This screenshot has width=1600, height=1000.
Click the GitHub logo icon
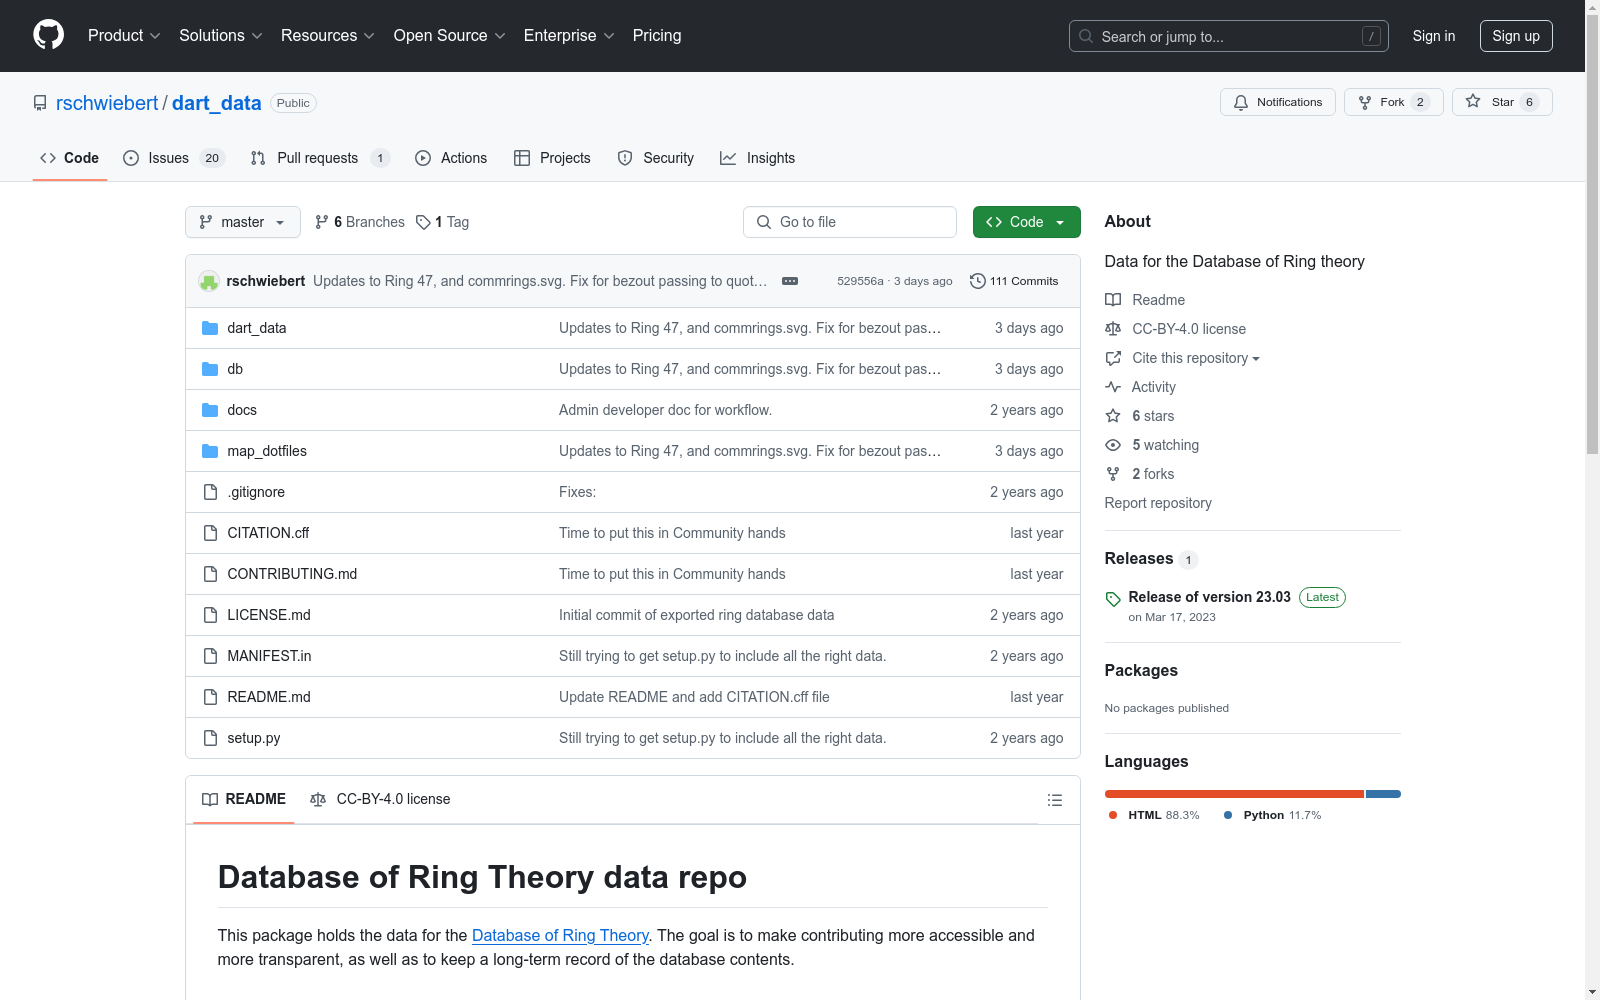[x=48, y=35]
